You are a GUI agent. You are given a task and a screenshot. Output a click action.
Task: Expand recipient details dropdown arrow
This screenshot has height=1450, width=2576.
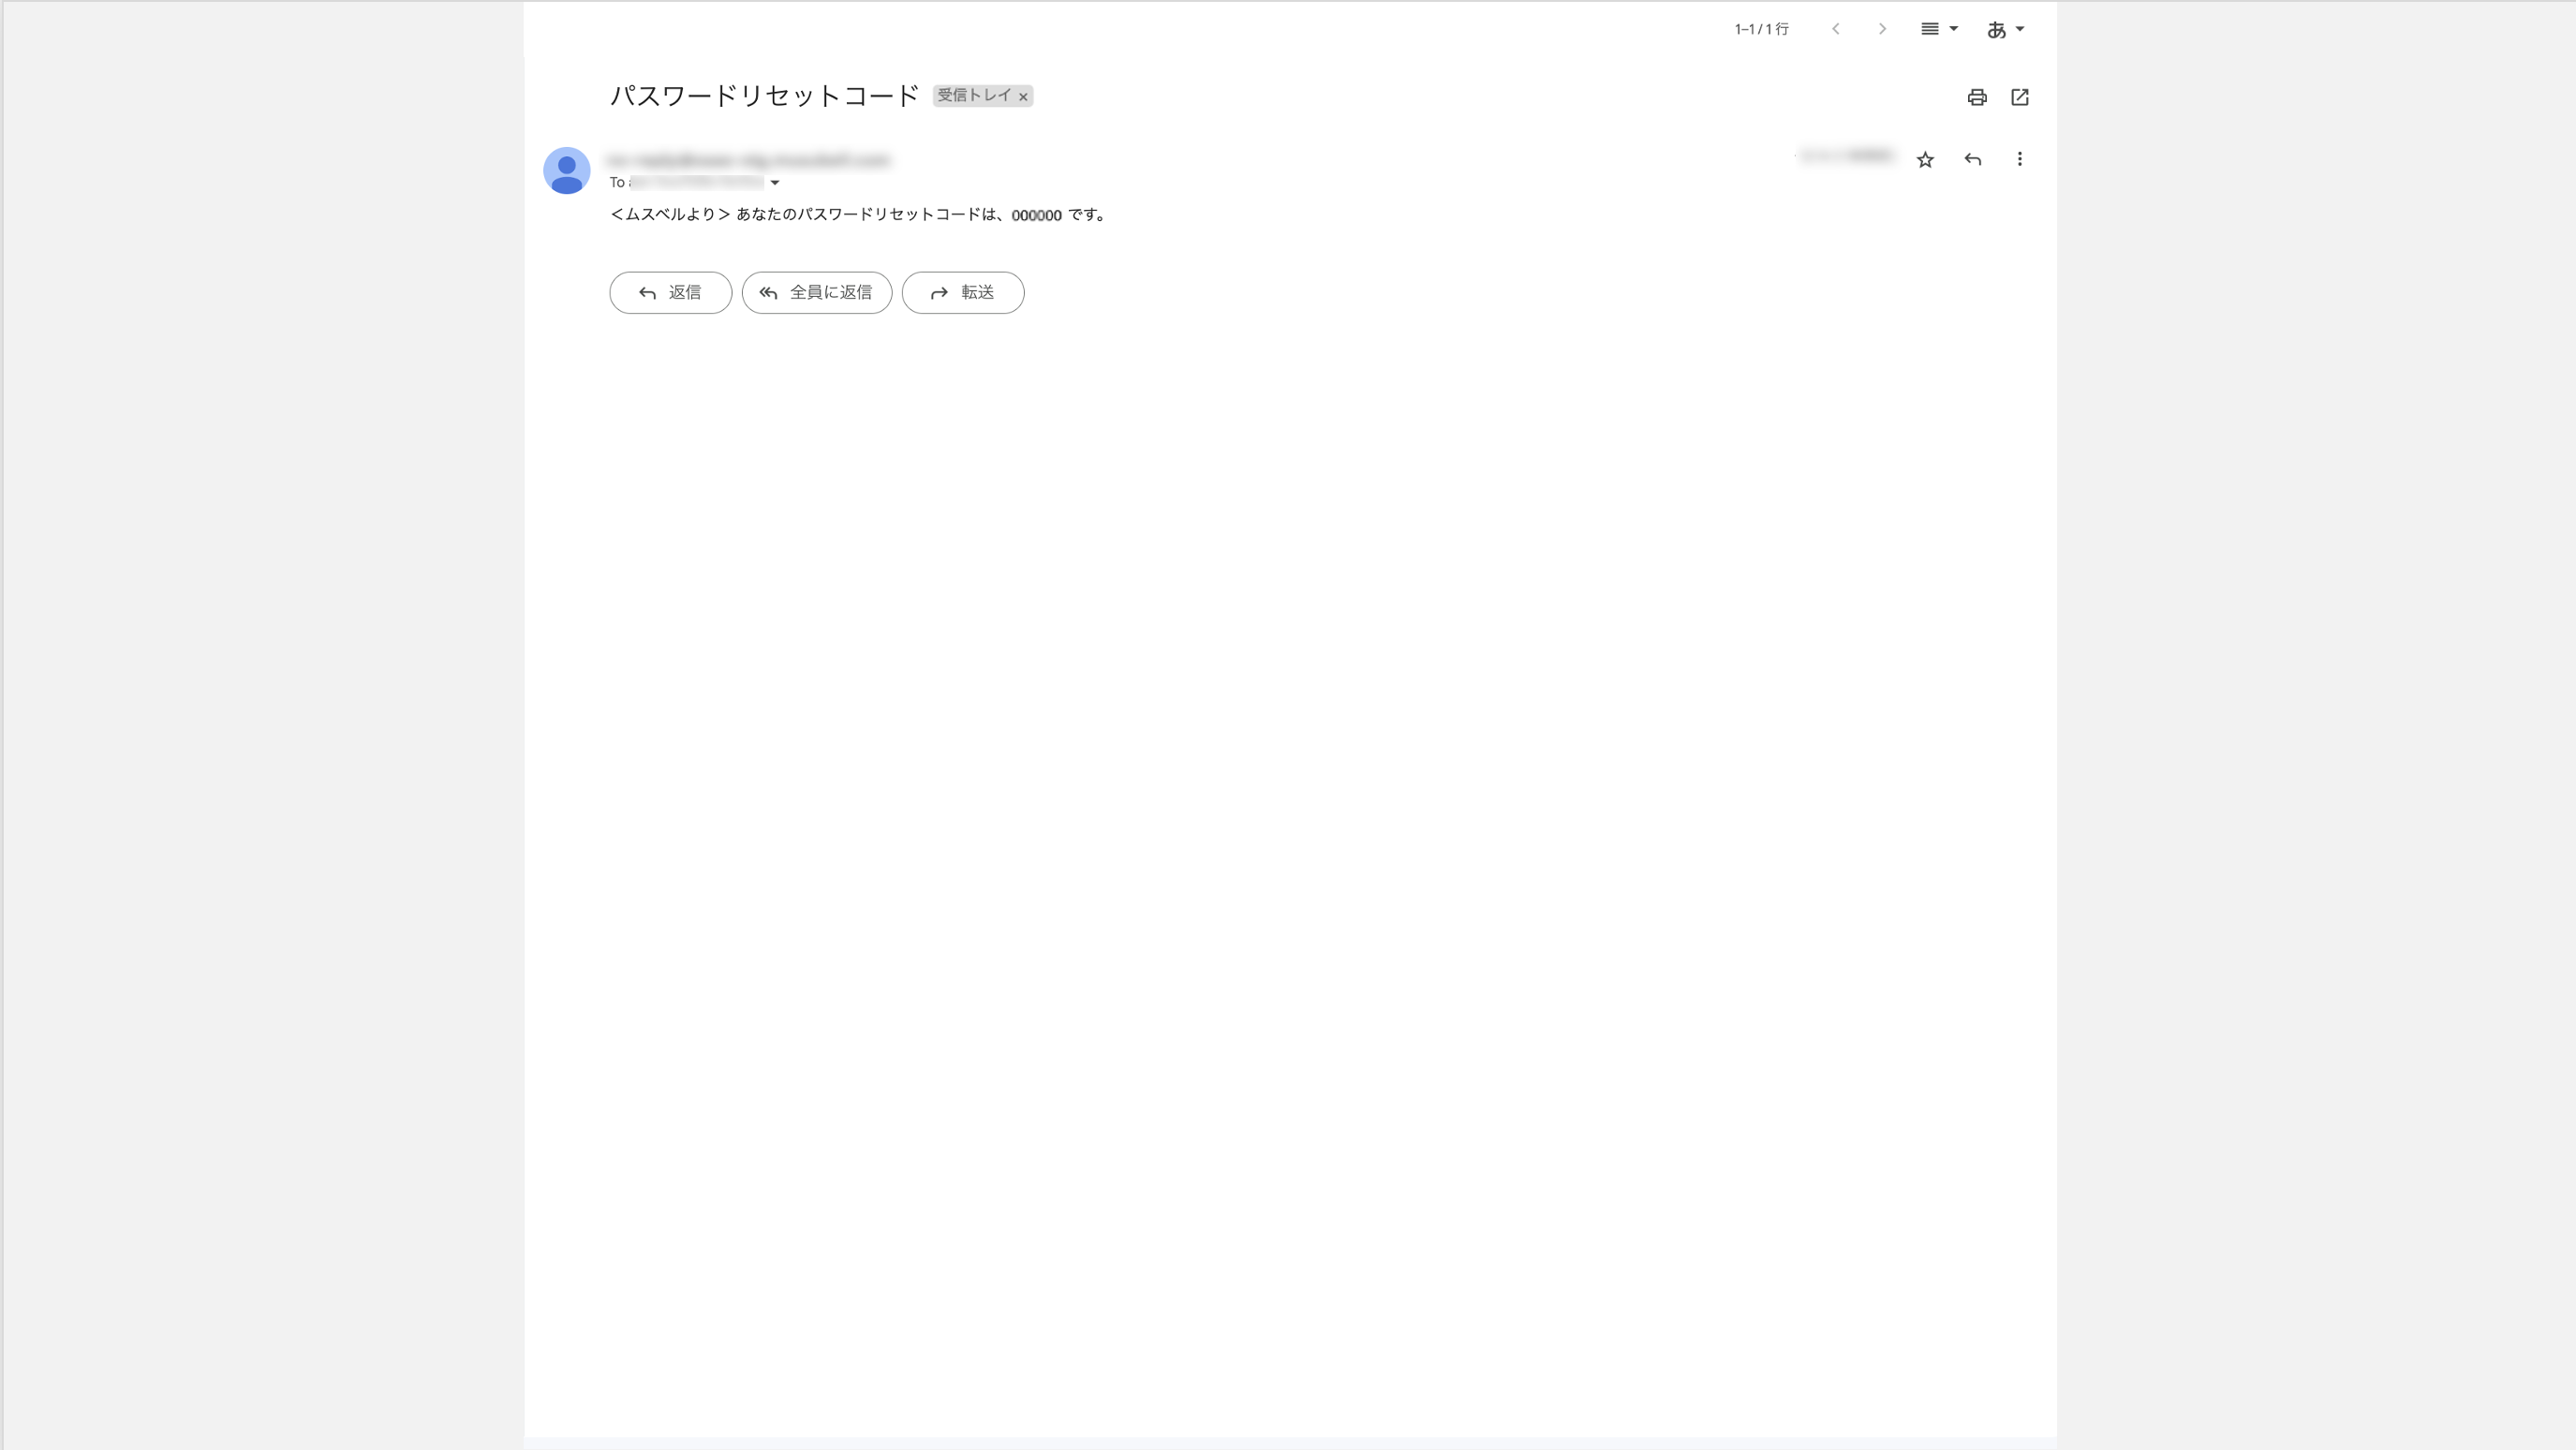coord(775,183)
